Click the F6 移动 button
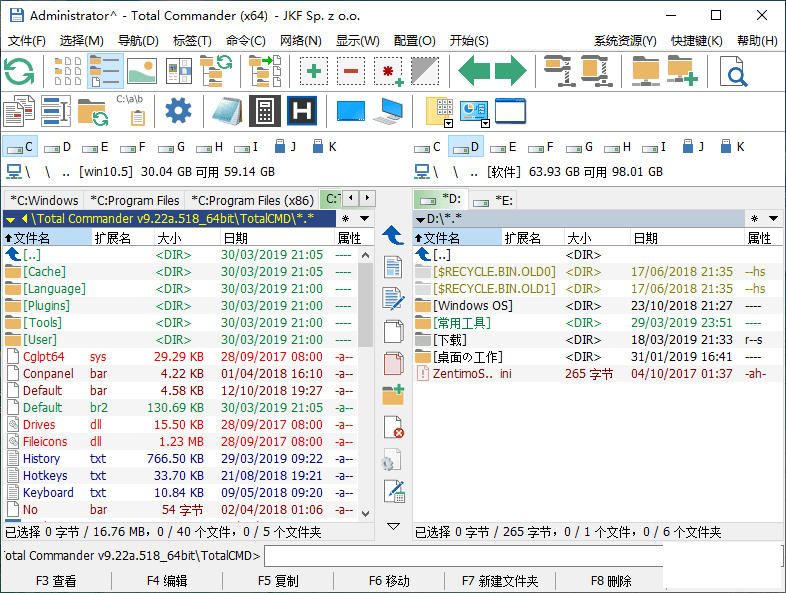This screenshot has width=786, height=593. pyautogui.click(x=389, y=581)
